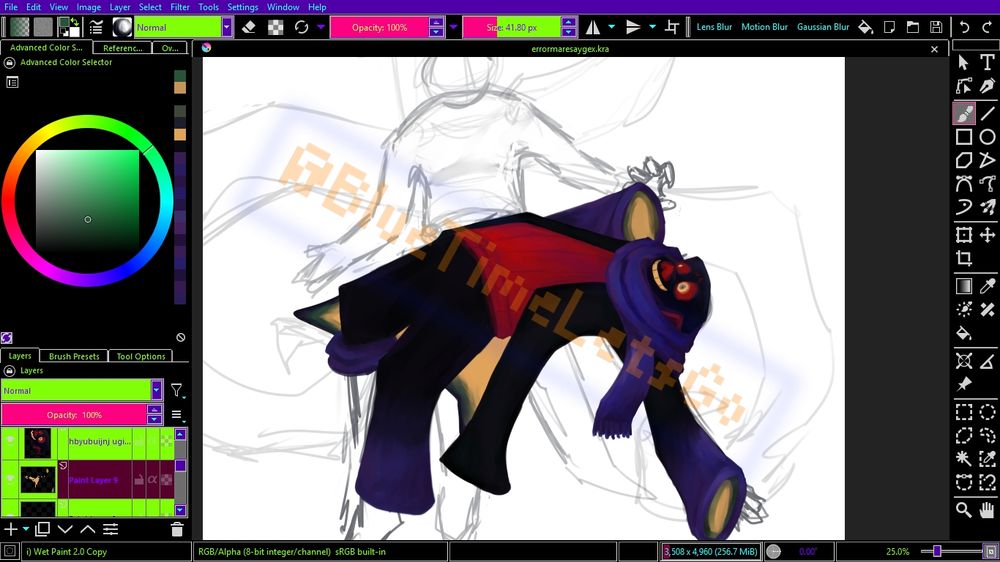Toggle preserve alpha checkerboard button
This screenshot has height=562, width=1000.
[276, 27]
